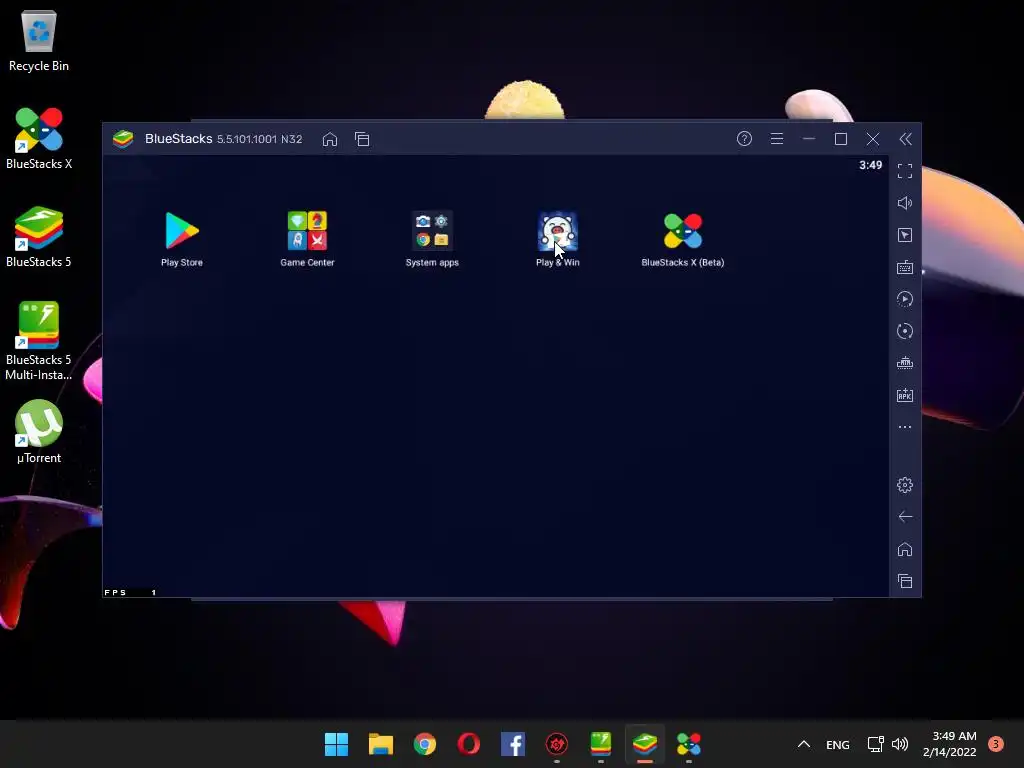Open the BlueStacks help question mark

click(744, 138)
